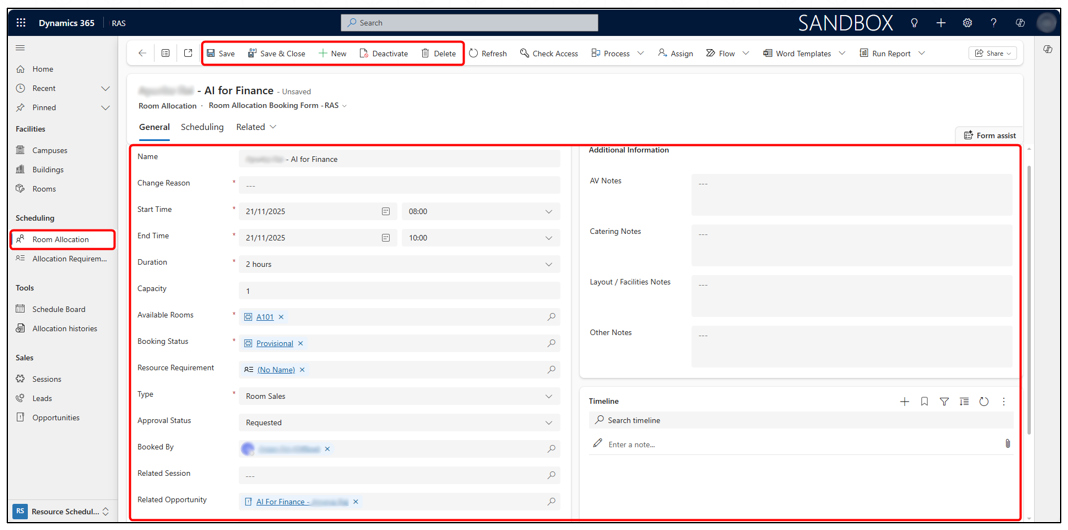Remove A101 from Available Rooms
1068x530 pixels.
click(281, 317)
